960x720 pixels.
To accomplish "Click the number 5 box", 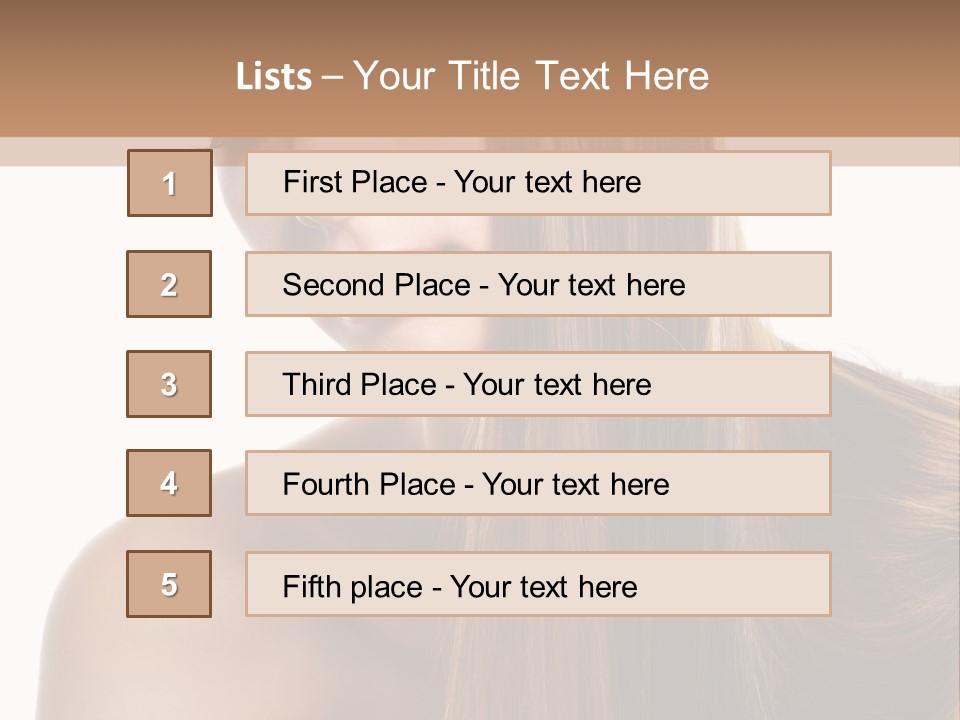I will [x=169, y=584].
